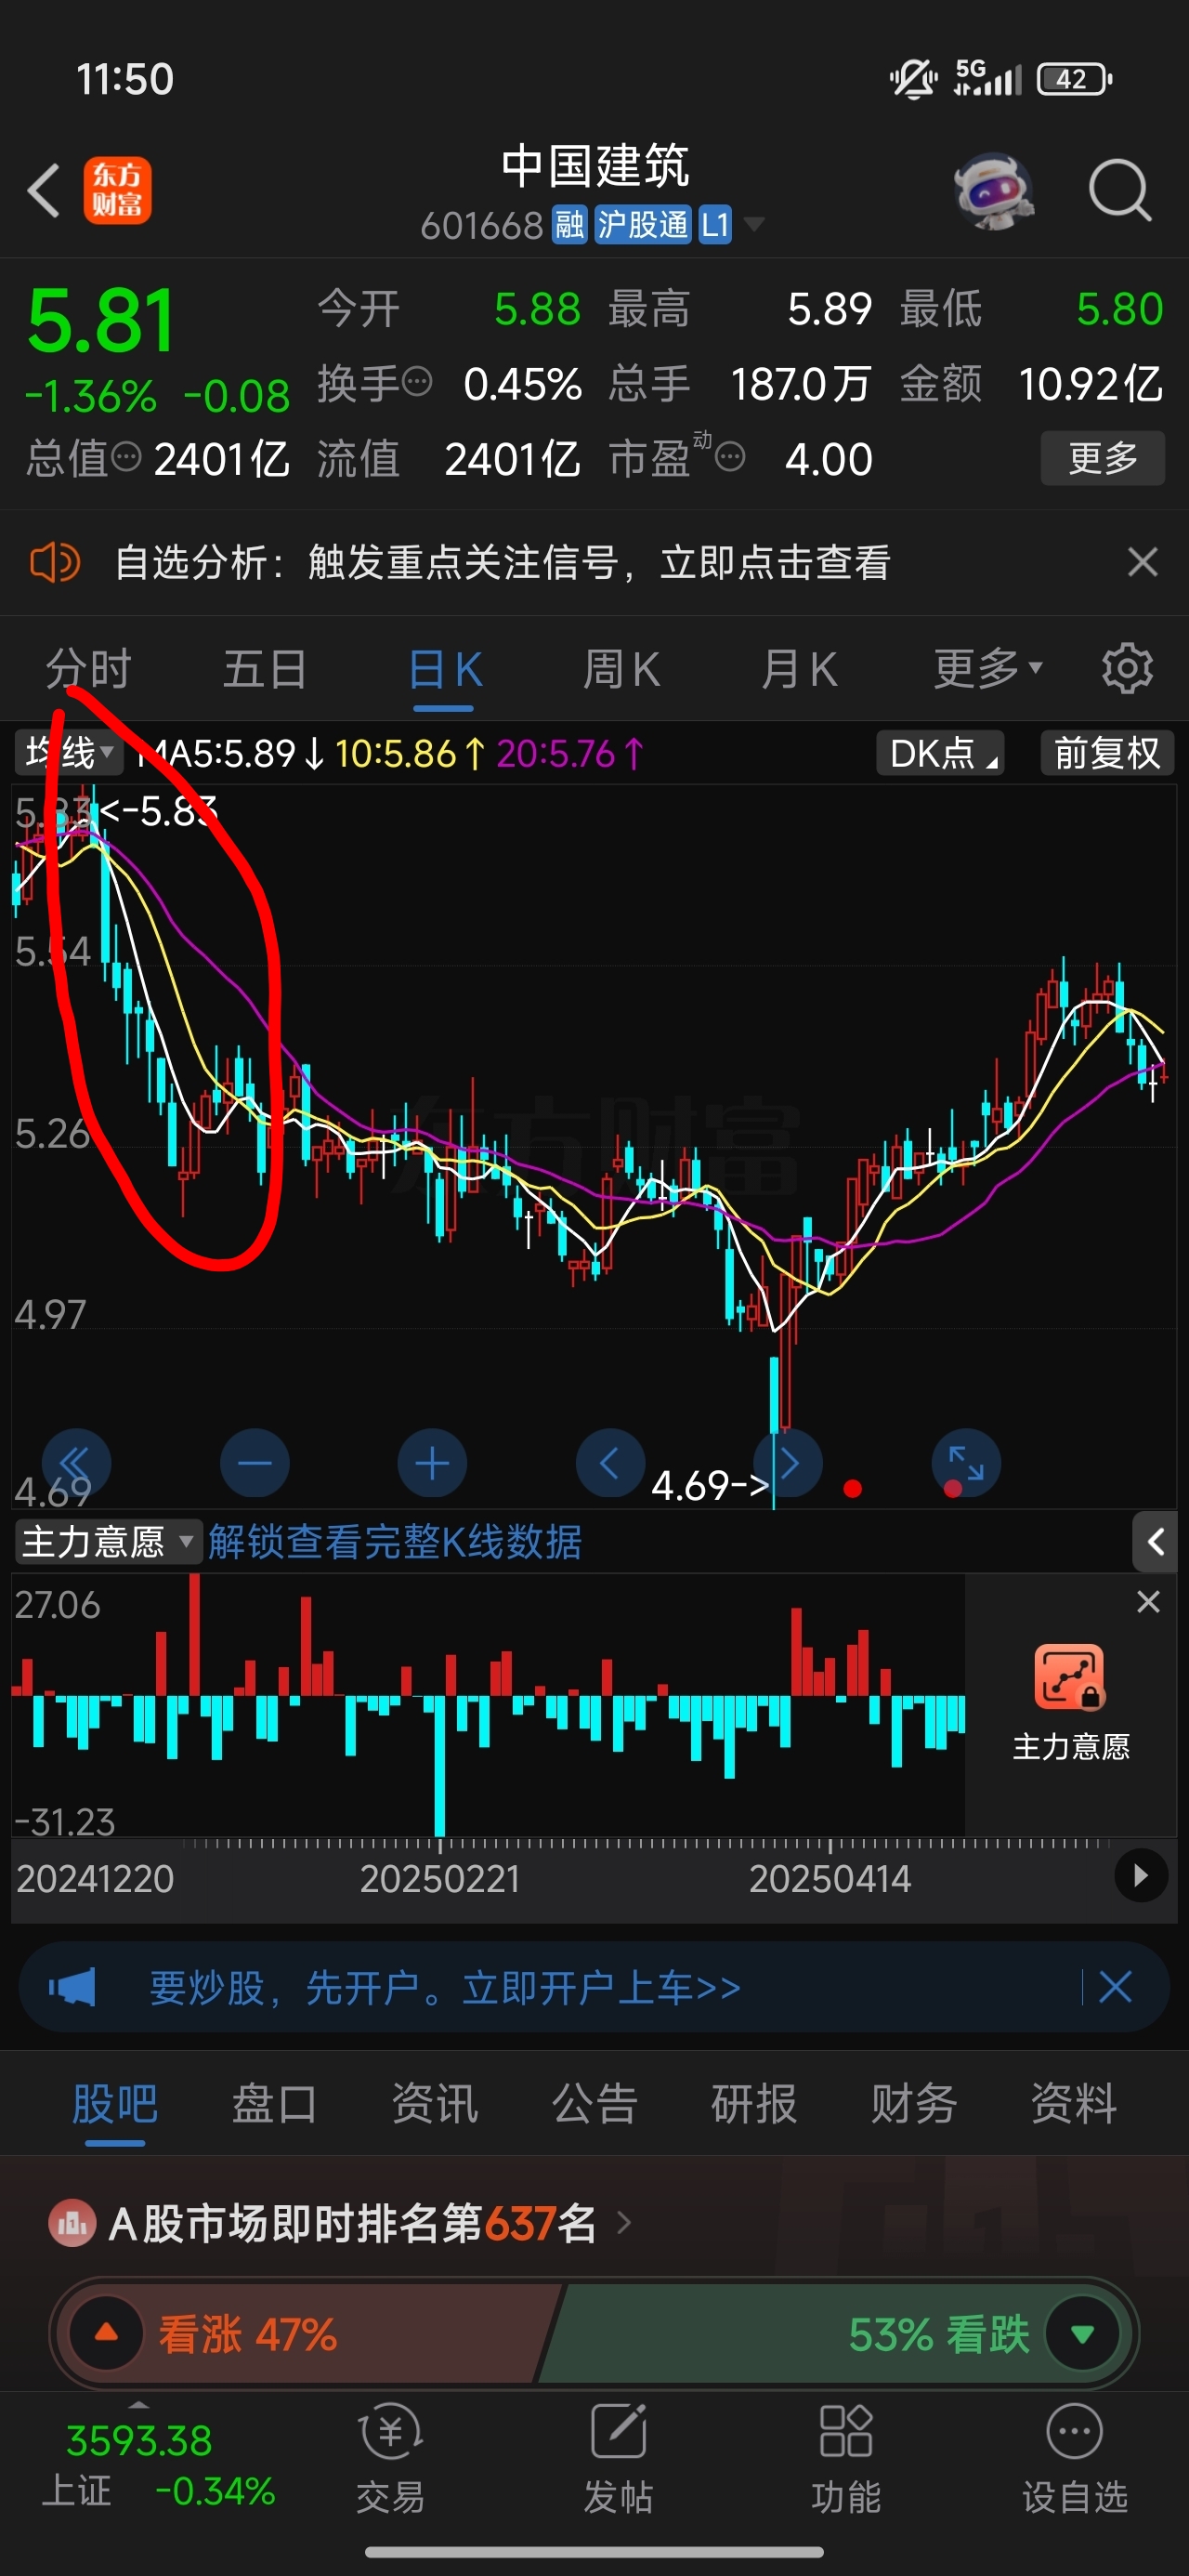1189x2576 pixels.
Task: Tap the A股 ranking chart icon
Action: pyautogui.click(x=72, y=2224)
